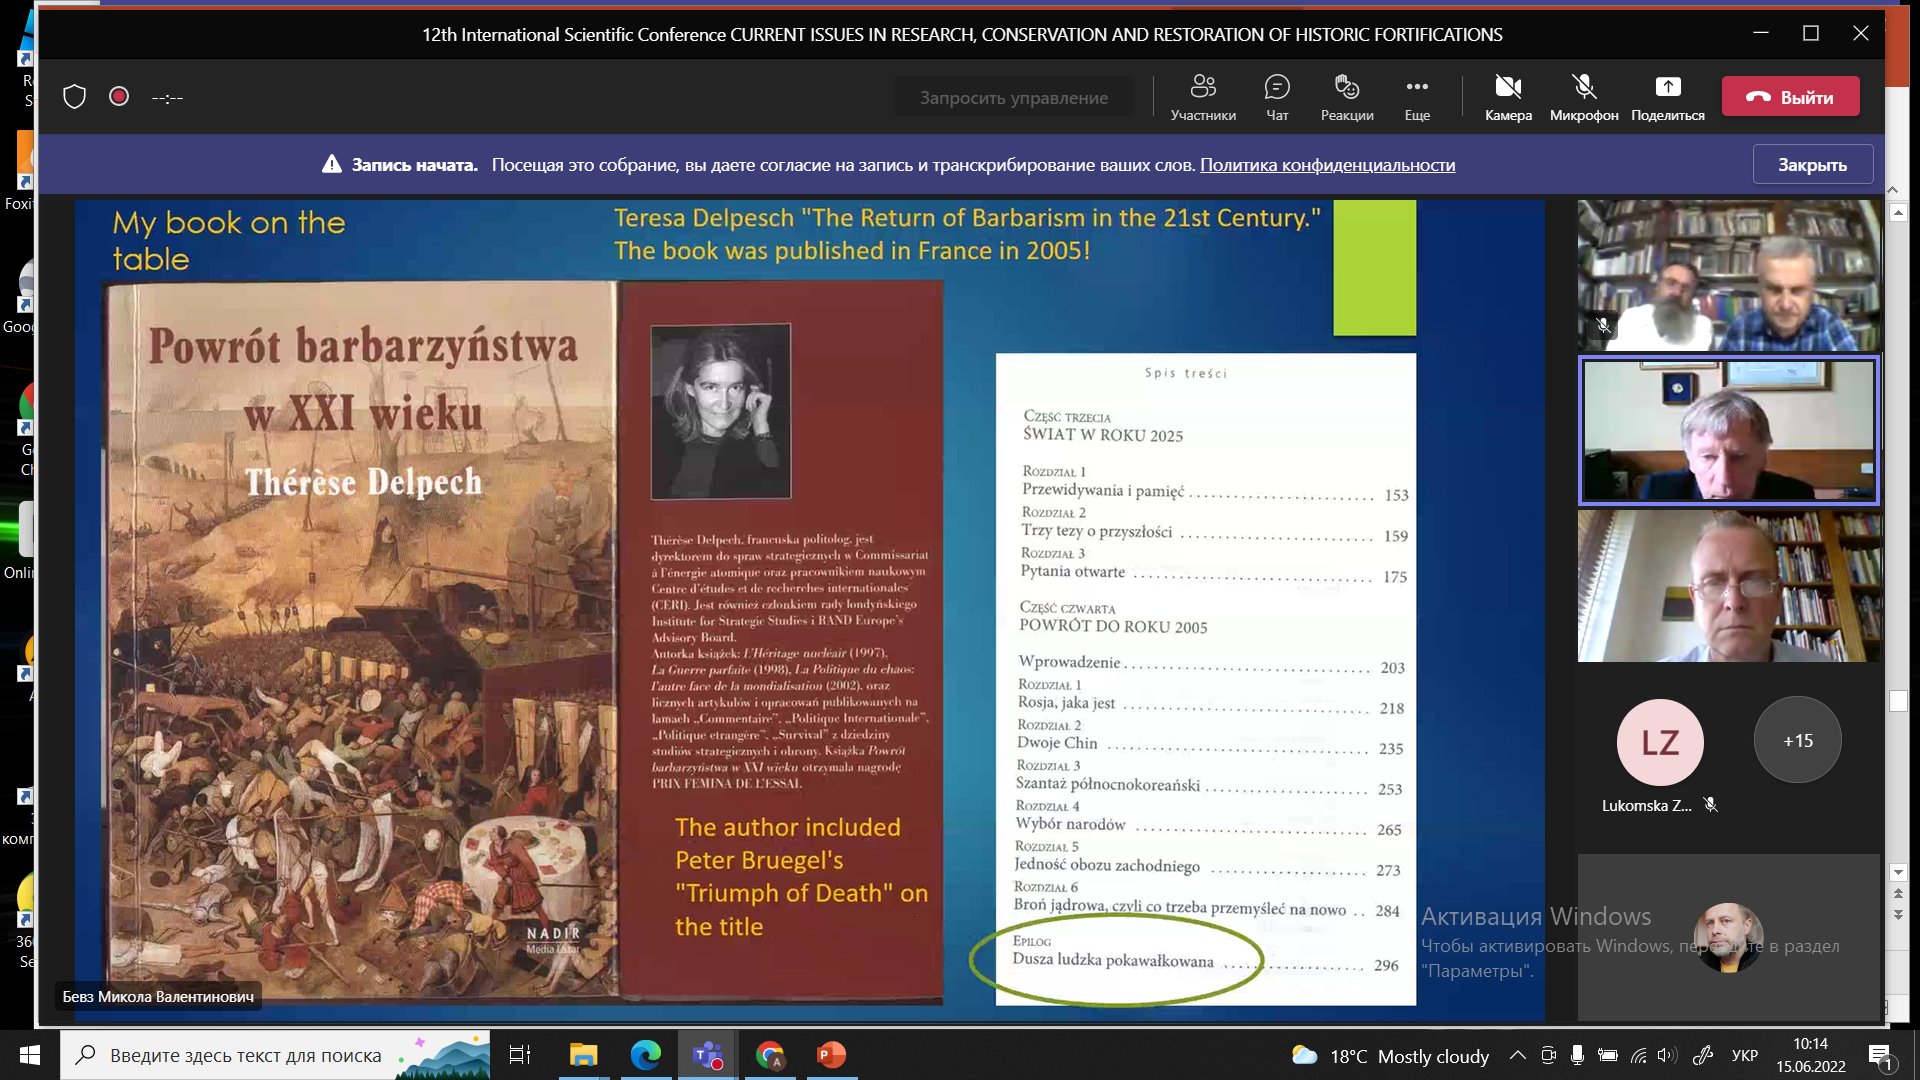Expand the Еще more options menu
This screenshot has height=1080, width=1920.
[1417, 97]
